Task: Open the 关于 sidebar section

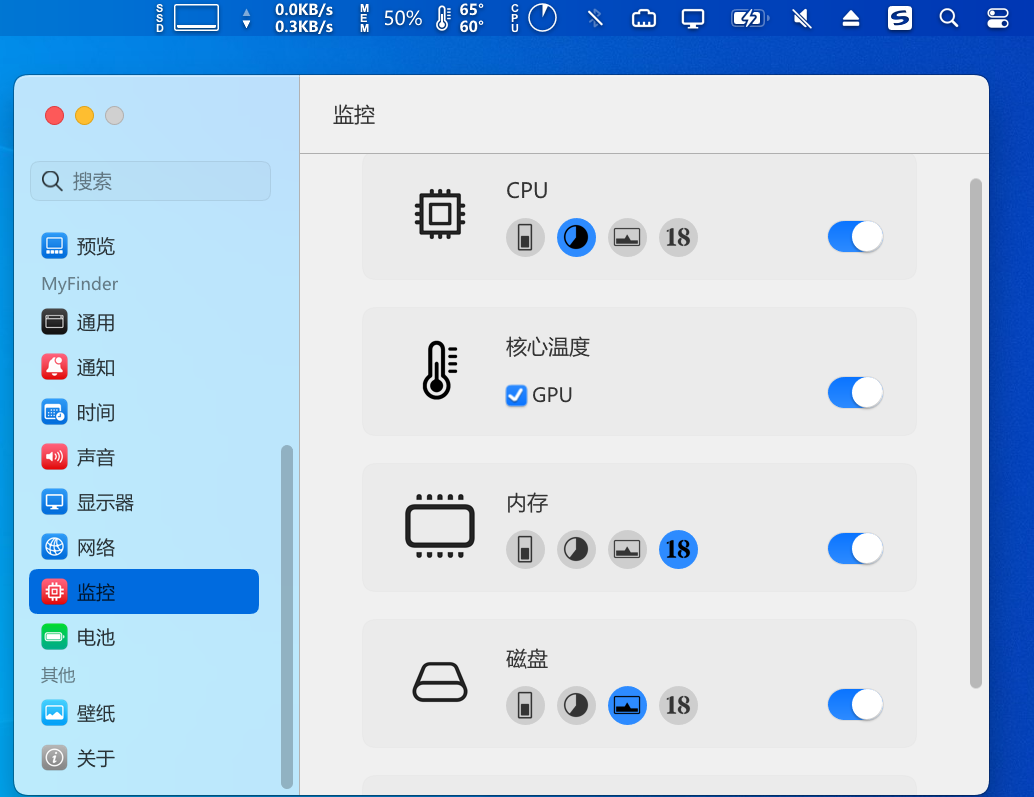Action: coord(144,758)
